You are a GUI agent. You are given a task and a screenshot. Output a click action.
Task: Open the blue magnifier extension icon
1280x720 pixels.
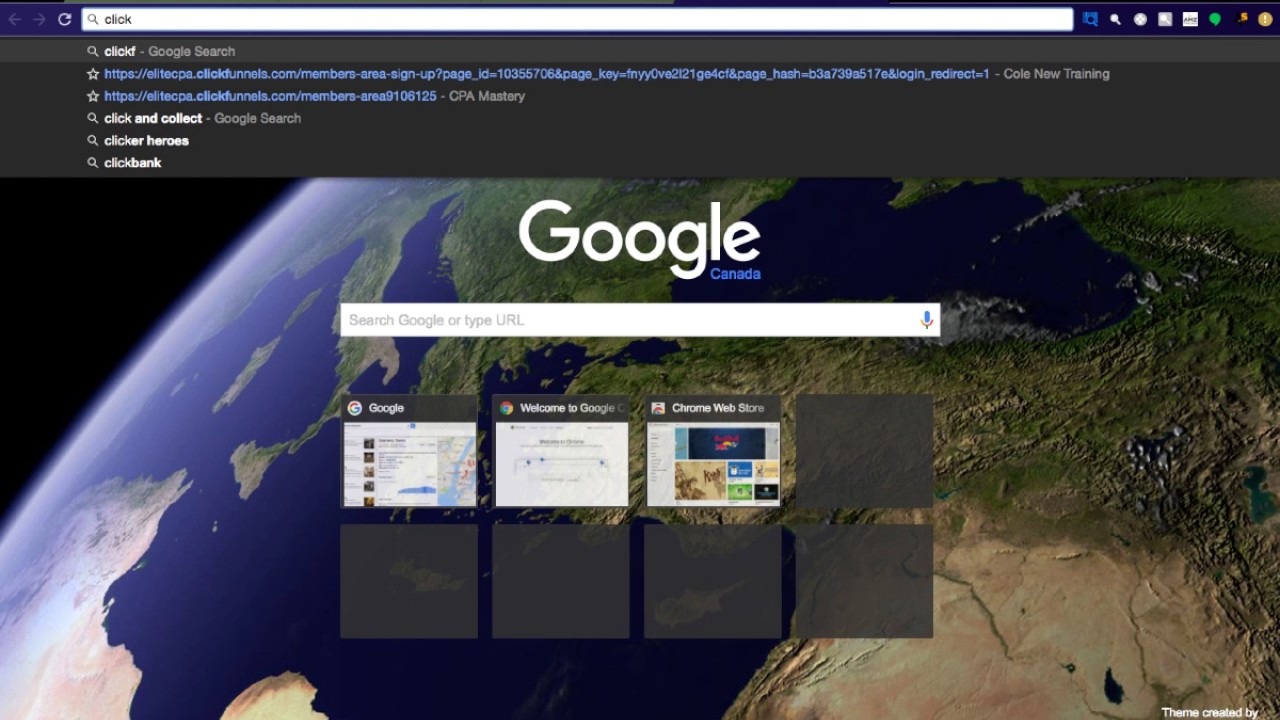[x=1090, y=19]
